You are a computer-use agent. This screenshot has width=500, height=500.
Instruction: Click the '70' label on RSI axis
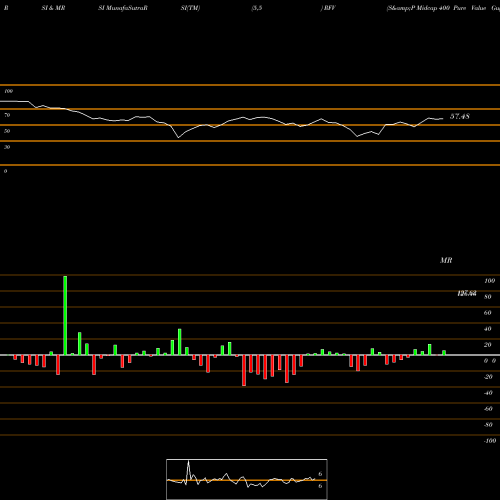[7, 115]
